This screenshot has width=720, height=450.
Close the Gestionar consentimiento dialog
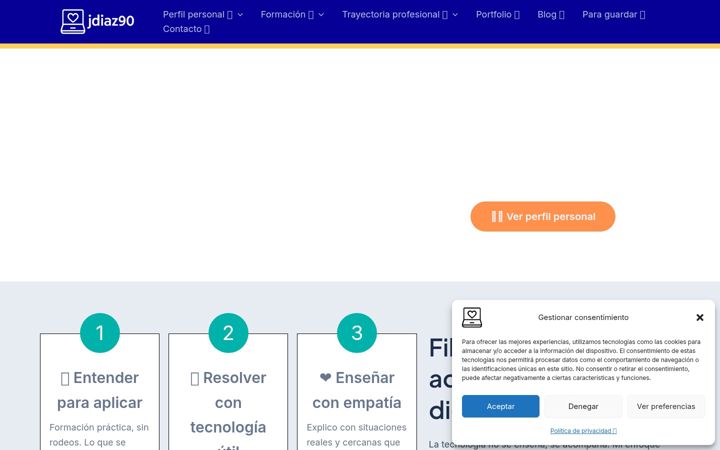tap(700, 317)
